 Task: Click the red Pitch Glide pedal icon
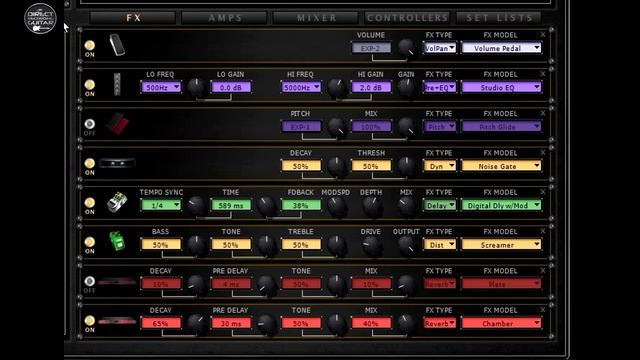pos(118,124)
